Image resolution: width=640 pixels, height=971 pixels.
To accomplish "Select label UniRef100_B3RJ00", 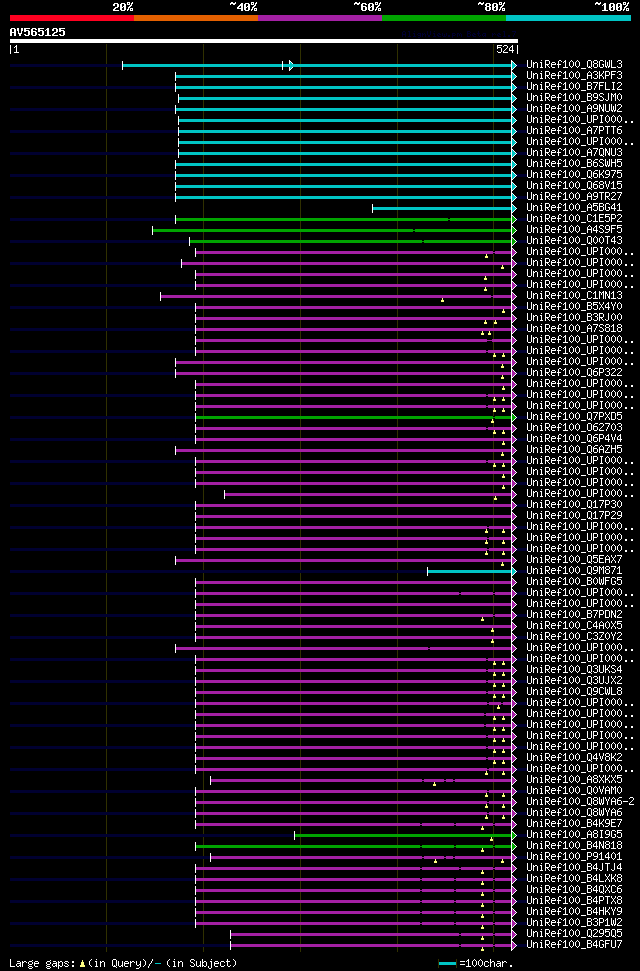I will (574, 318).
